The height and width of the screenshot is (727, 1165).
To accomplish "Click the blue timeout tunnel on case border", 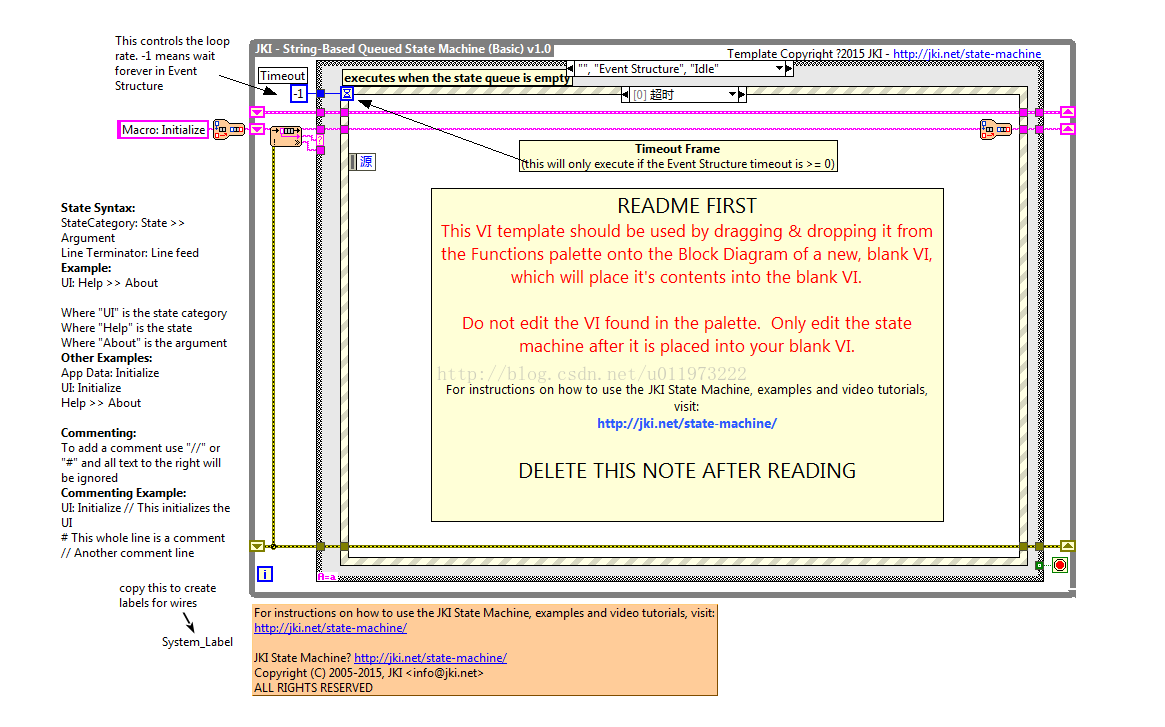I will click(x=320, y=94).
